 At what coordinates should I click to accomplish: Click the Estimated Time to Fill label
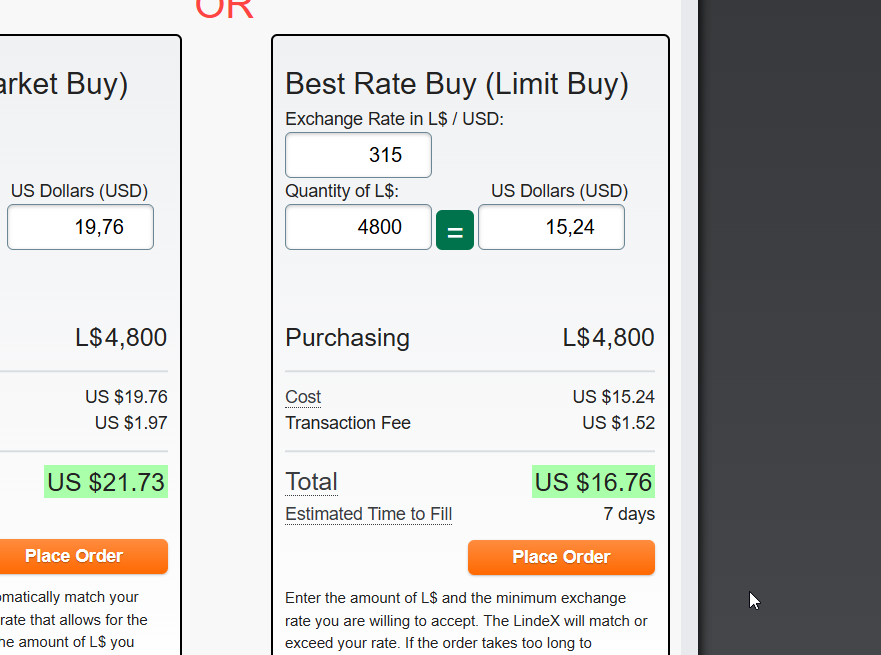click(368, 514)
